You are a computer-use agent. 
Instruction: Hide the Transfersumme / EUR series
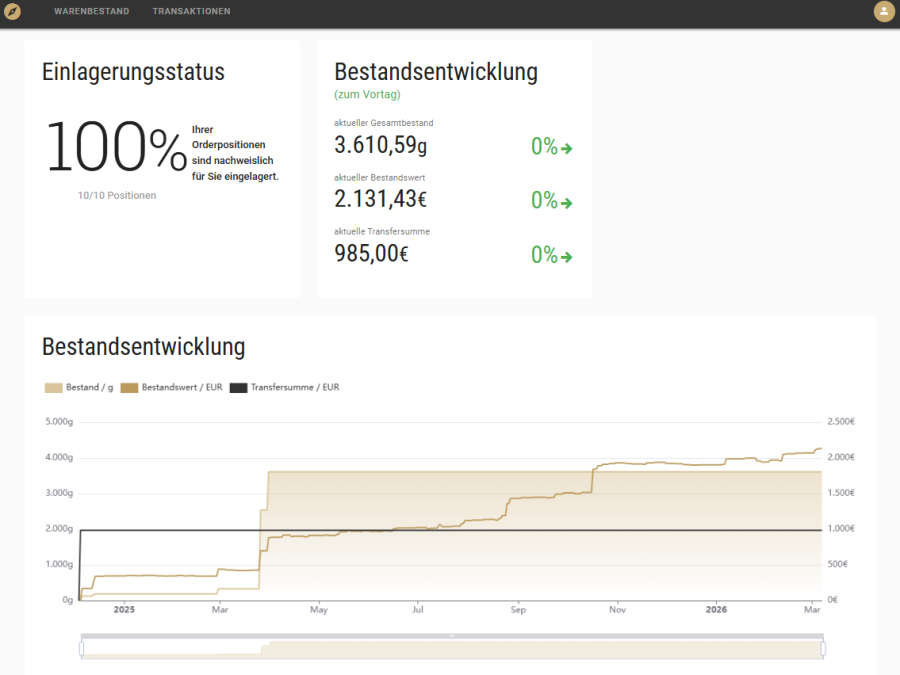(284, 387)
